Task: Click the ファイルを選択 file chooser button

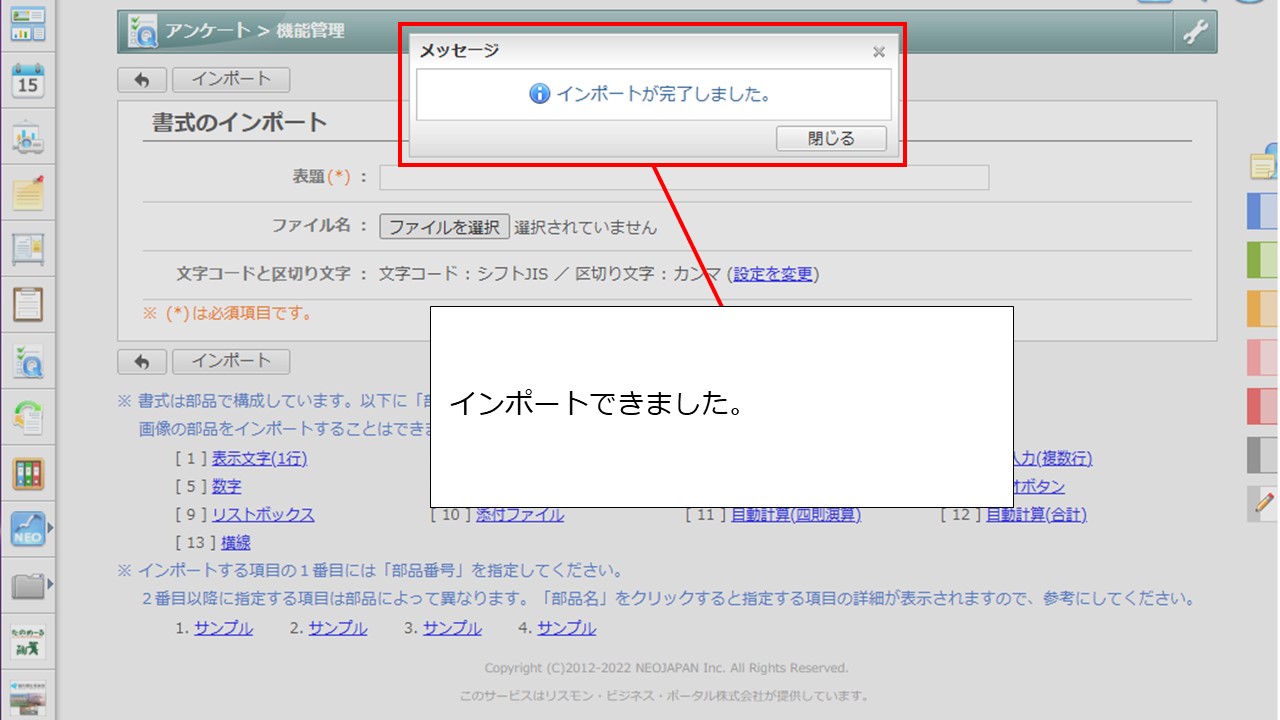Action: (x=444, y=227)
